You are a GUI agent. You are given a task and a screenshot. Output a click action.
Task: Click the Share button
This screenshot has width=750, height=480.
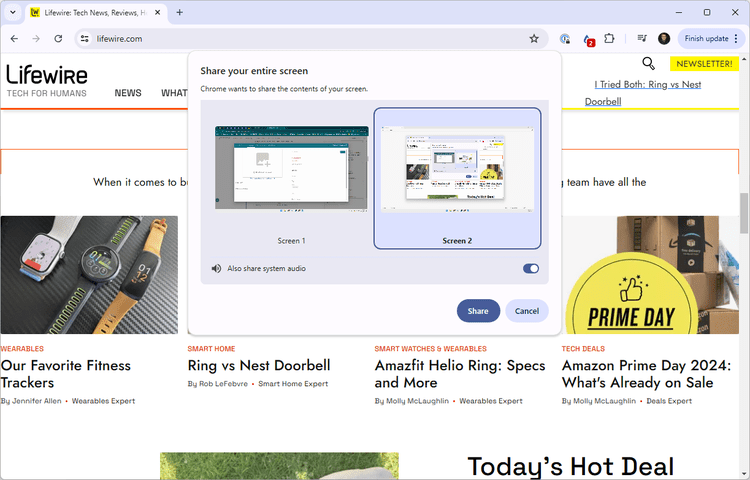coord(478,311)
